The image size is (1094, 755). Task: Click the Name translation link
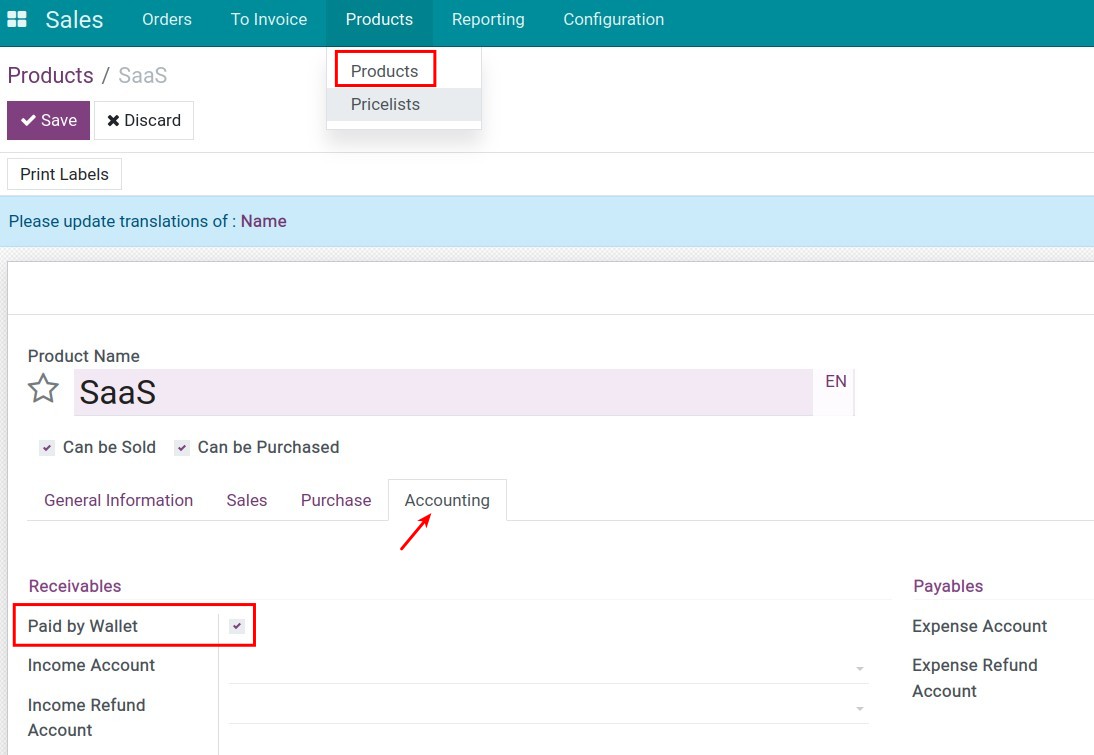(x=263, y=221)
